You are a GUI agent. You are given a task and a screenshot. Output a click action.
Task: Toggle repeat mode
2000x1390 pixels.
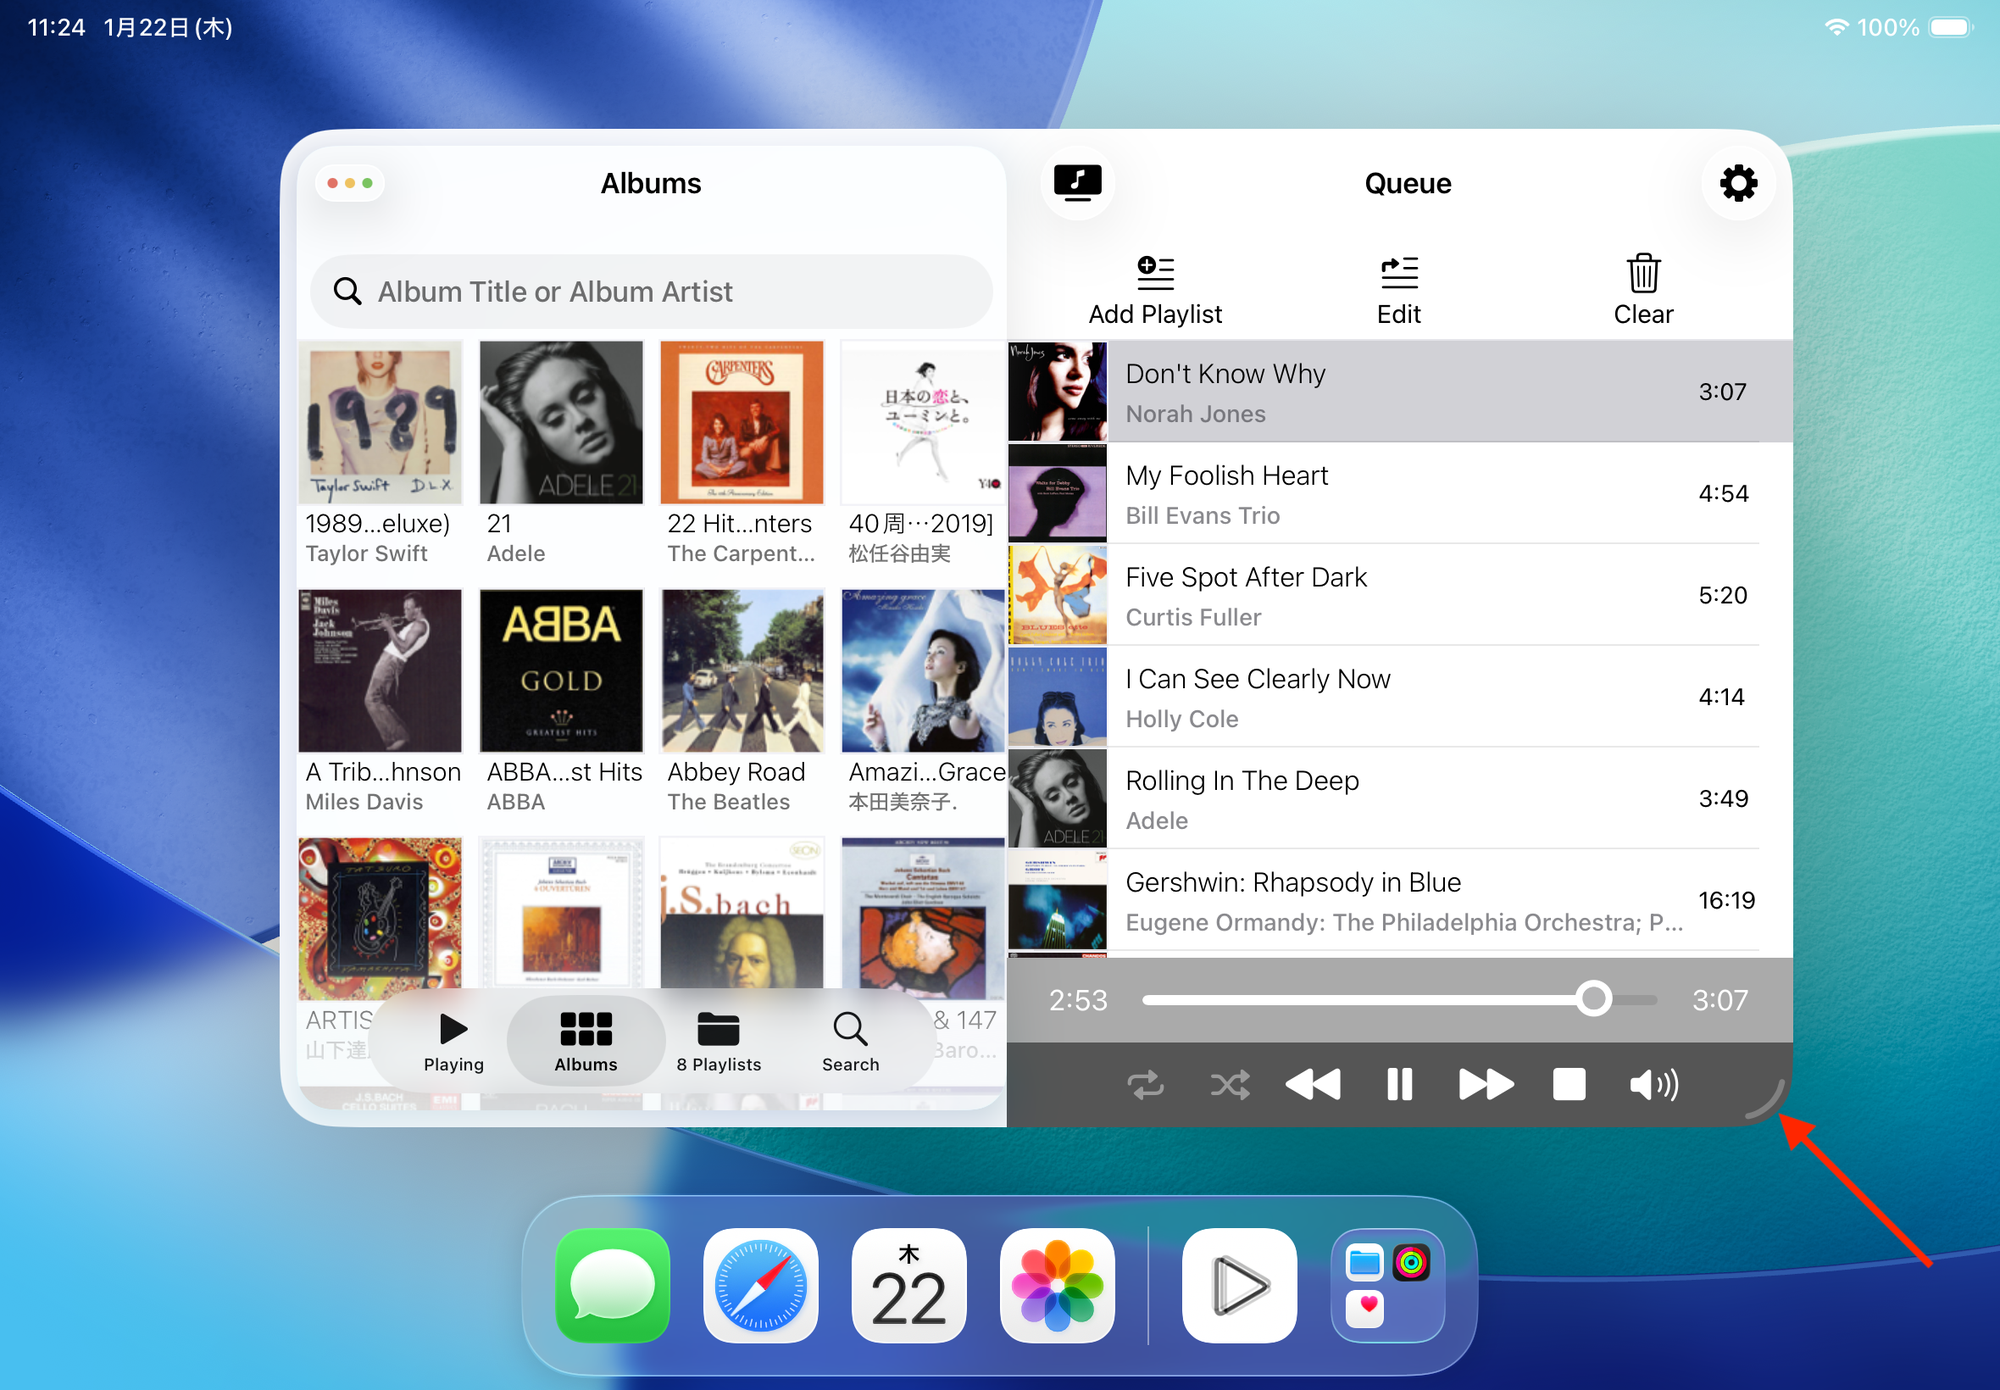click(x=1146, y=1085)
